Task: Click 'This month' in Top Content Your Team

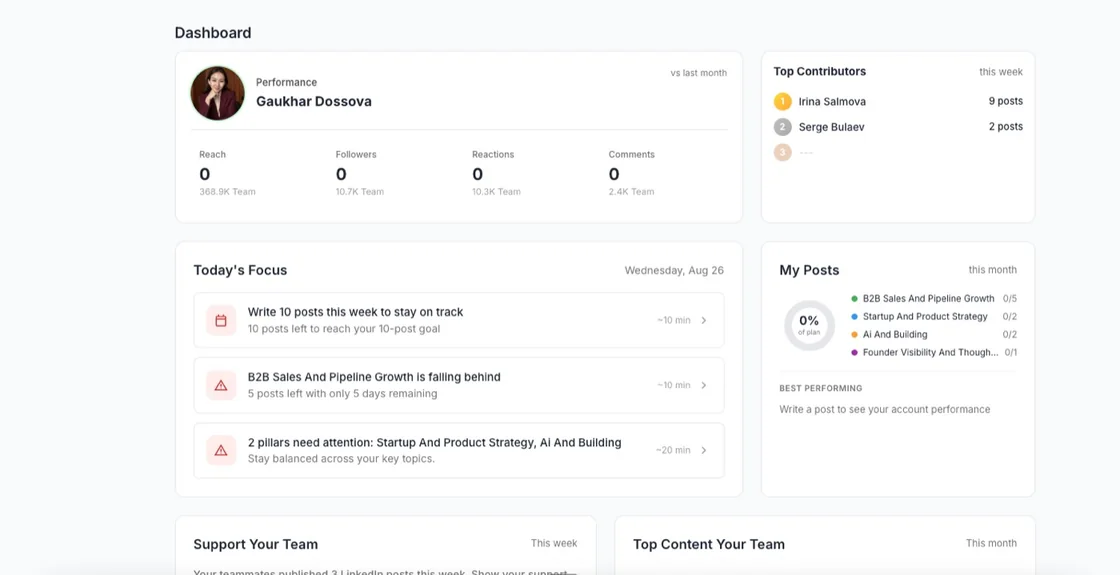Action: coord(991,544)
